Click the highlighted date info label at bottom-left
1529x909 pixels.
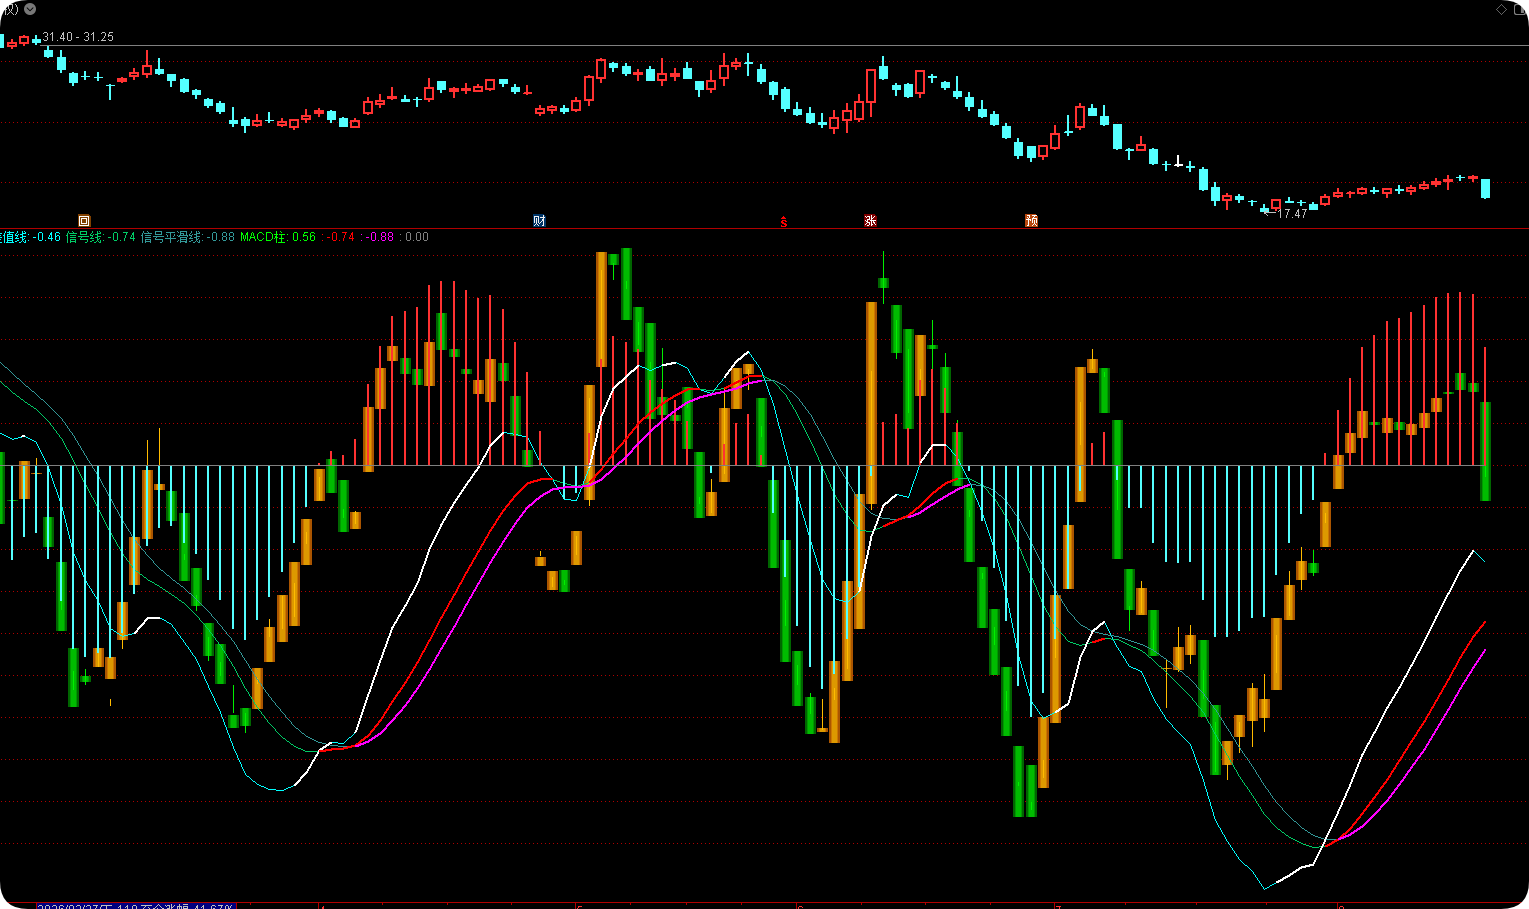point(136,906)
